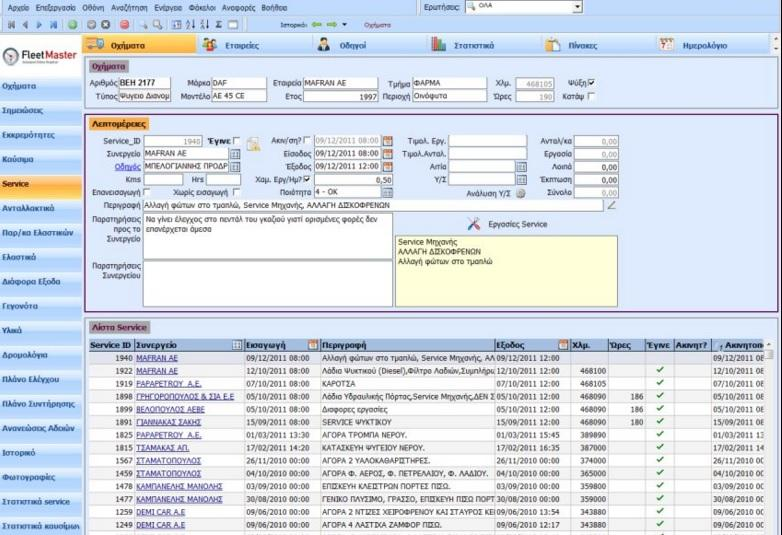Toggle the Κοτάψ checkbox
This screenshot has width=782, height=535.
pos(591,96)
